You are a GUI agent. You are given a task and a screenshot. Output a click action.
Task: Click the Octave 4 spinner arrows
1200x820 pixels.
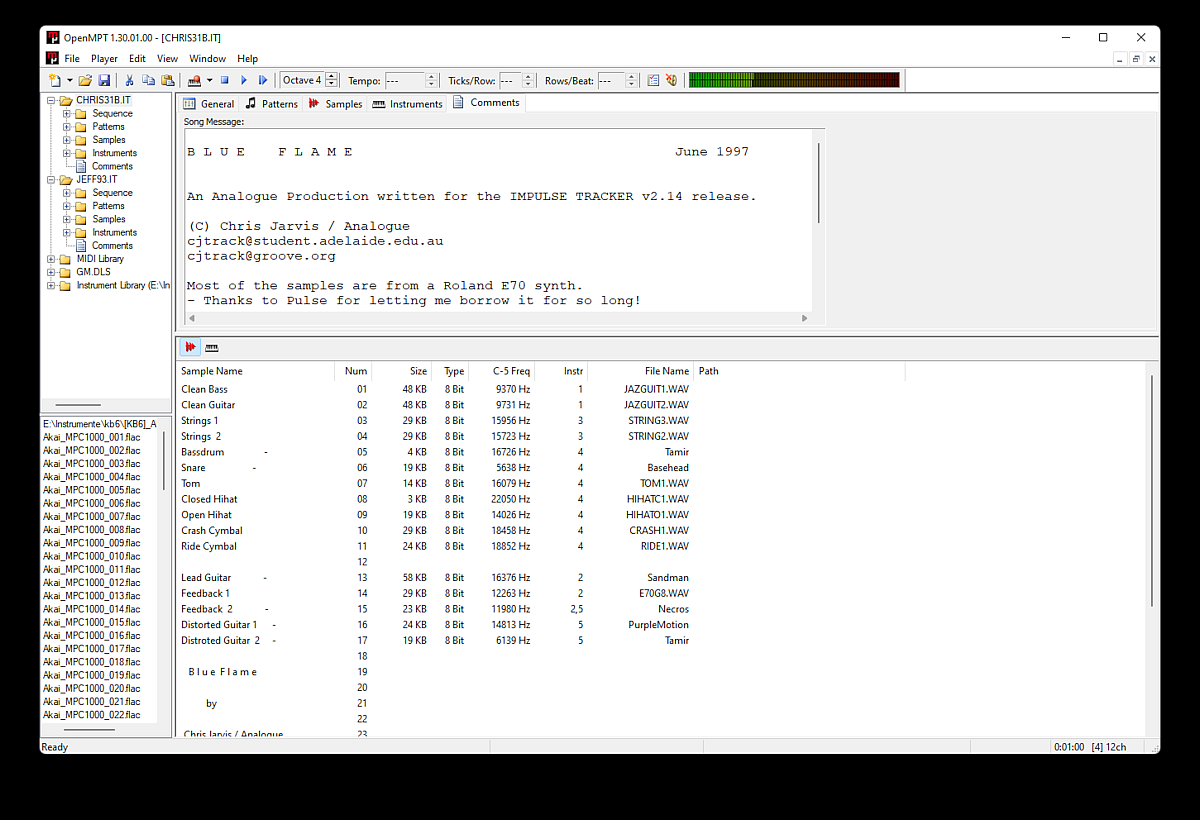point(332,80)
